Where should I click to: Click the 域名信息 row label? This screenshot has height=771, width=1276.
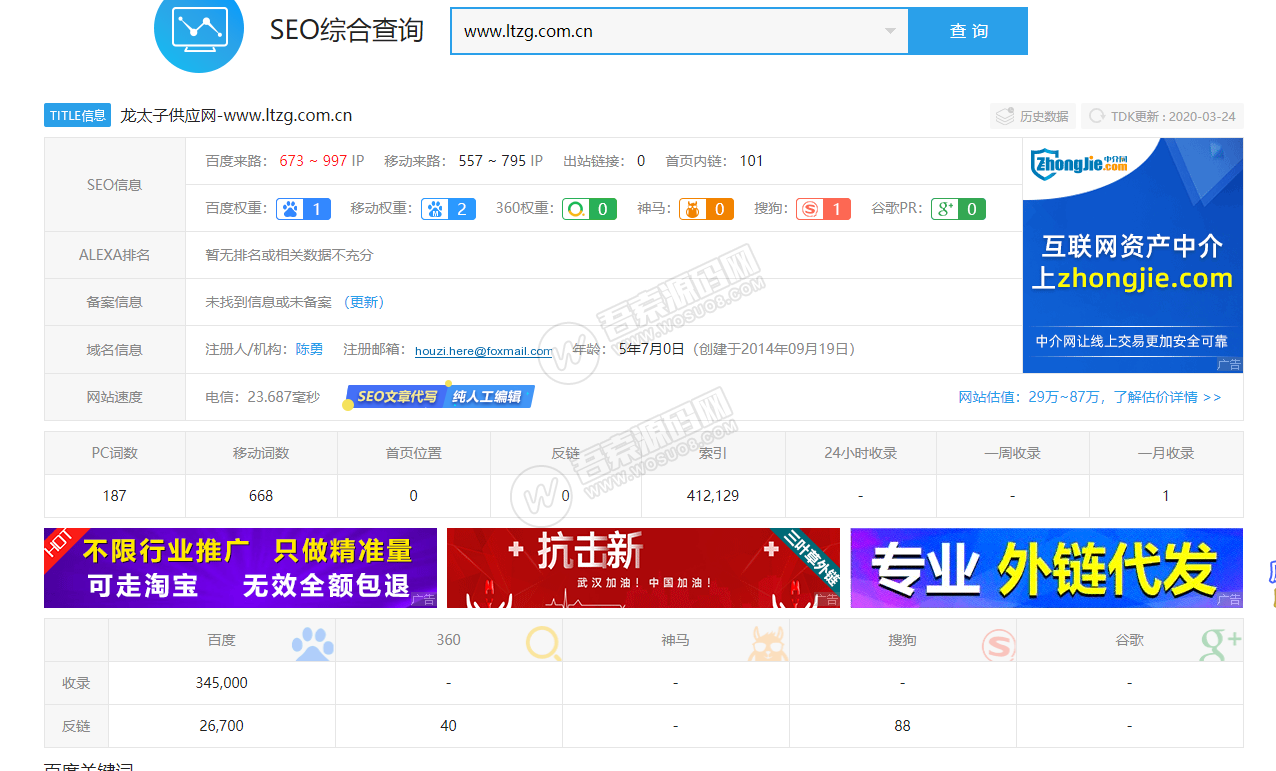115,350
